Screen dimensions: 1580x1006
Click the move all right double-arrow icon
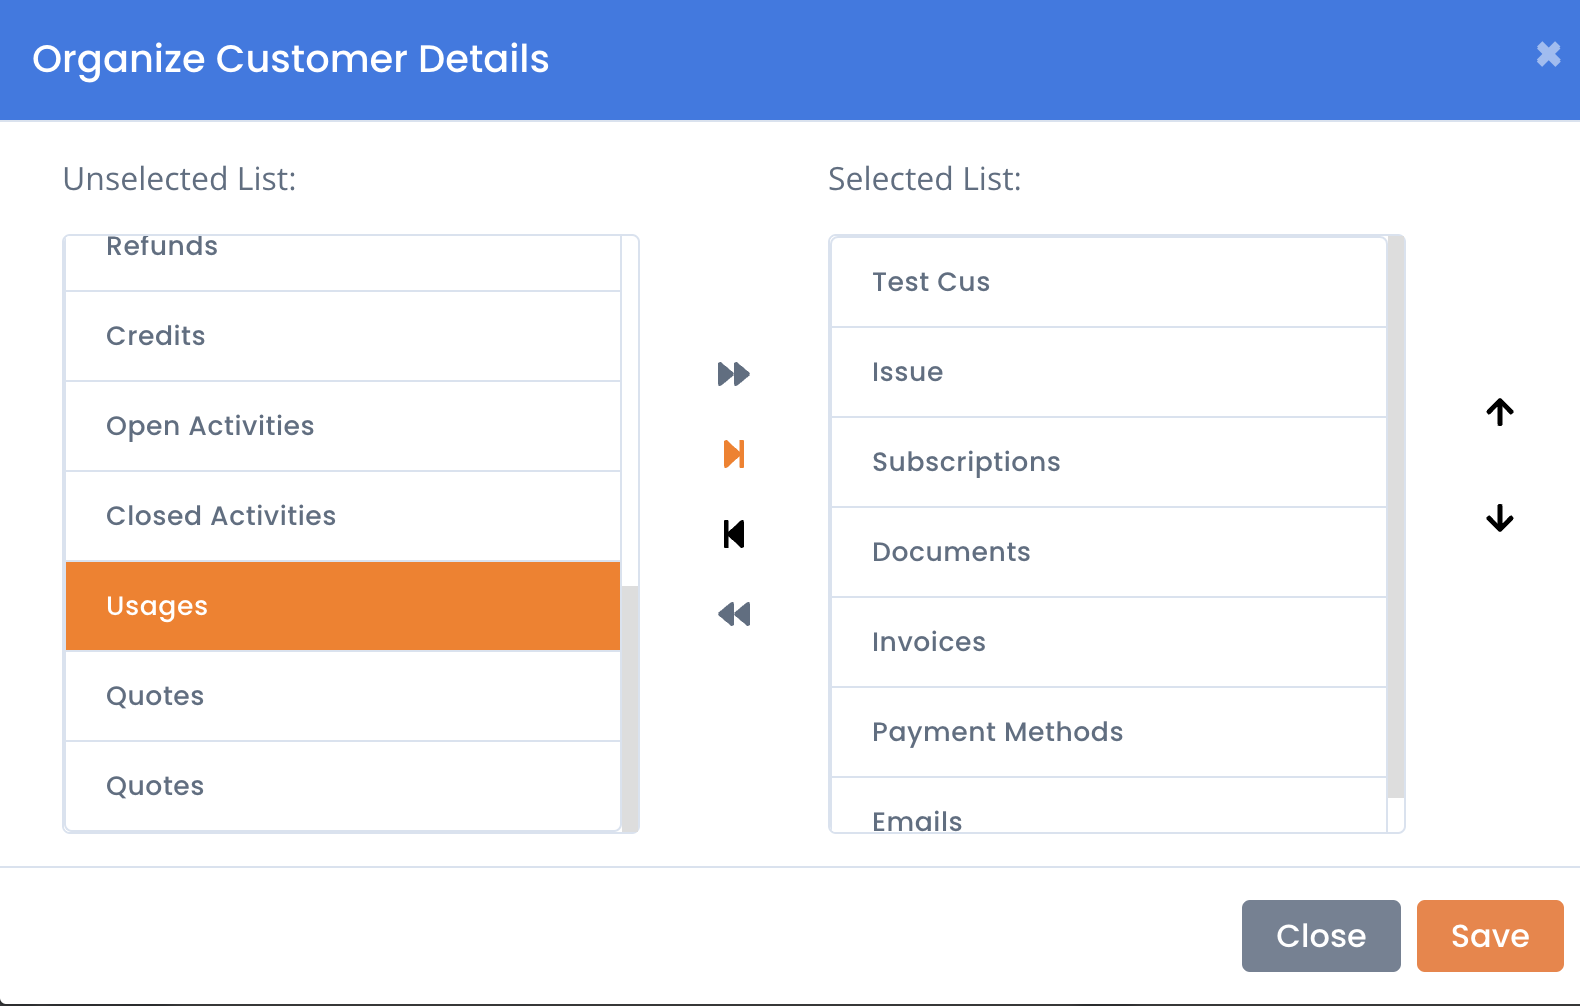(x=734, y=374)
